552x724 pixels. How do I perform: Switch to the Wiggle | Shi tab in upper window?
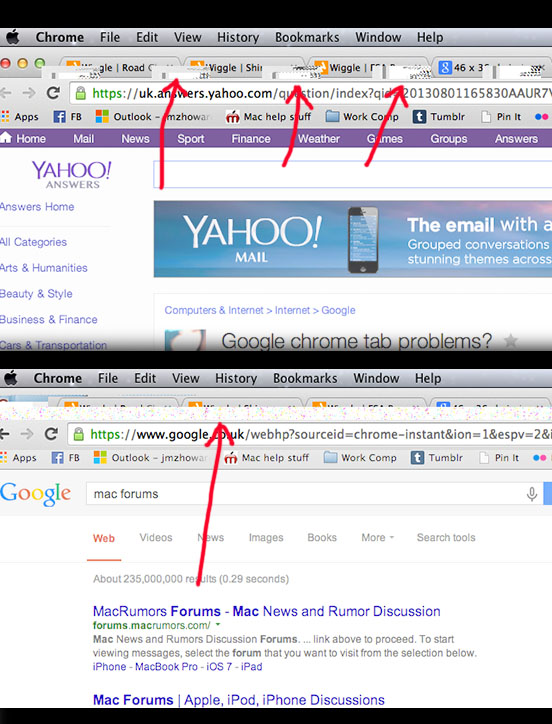click(244, 68)
